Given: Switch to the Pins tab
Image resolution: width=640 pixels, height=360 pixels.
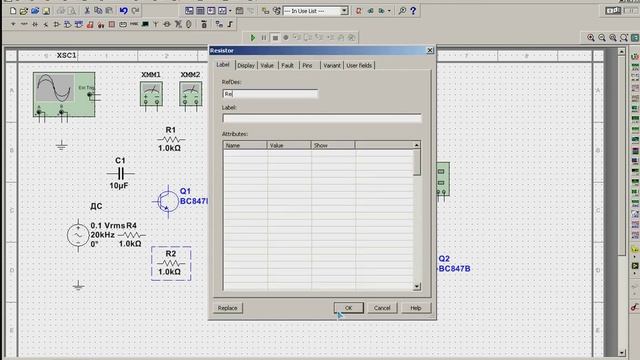Looking at the screenshot, I should pos(307,65).
